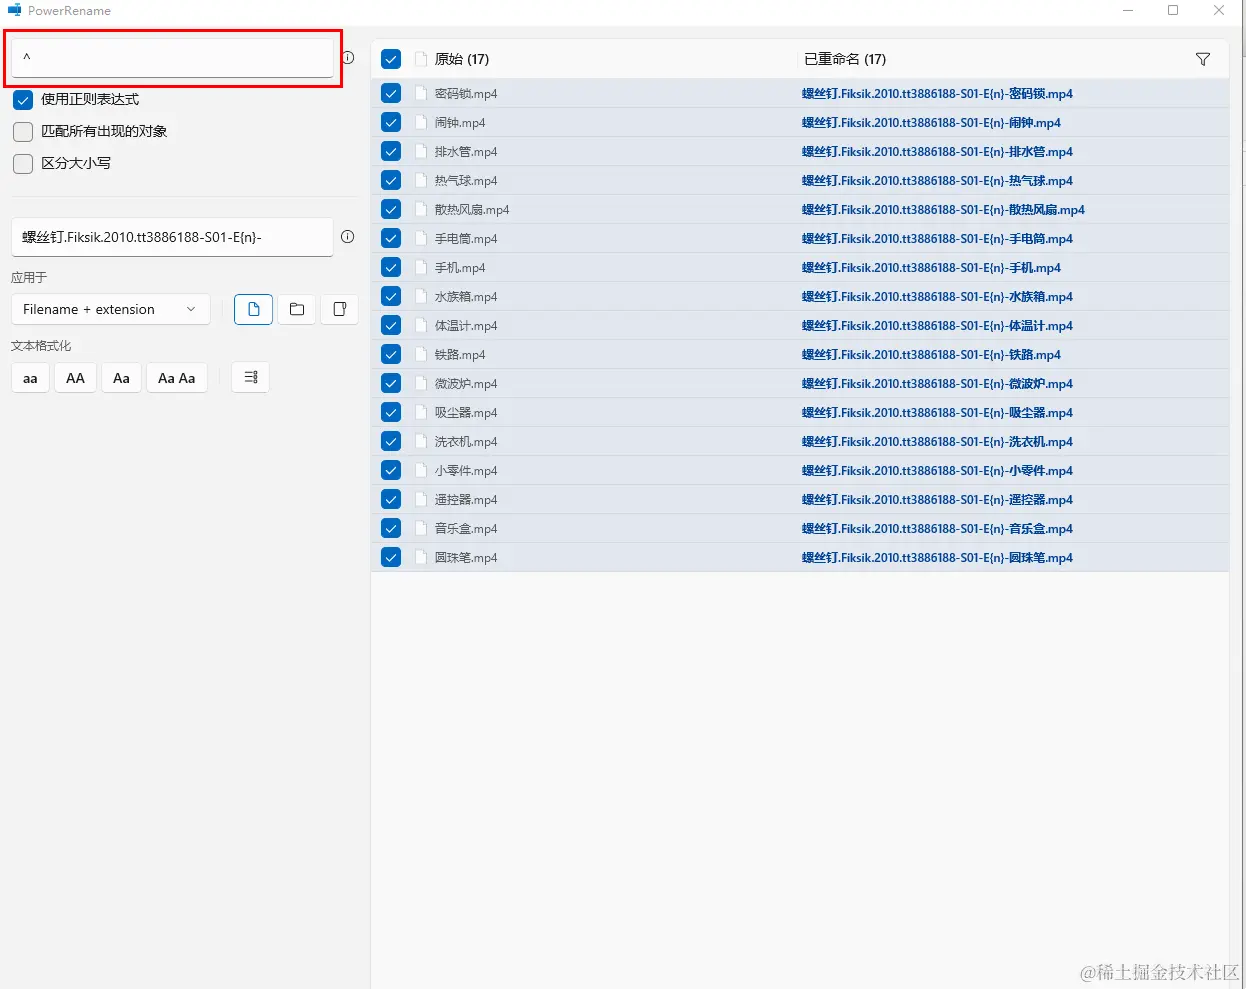Uncheck the 水族箱.mp4 checkbox

391,297
